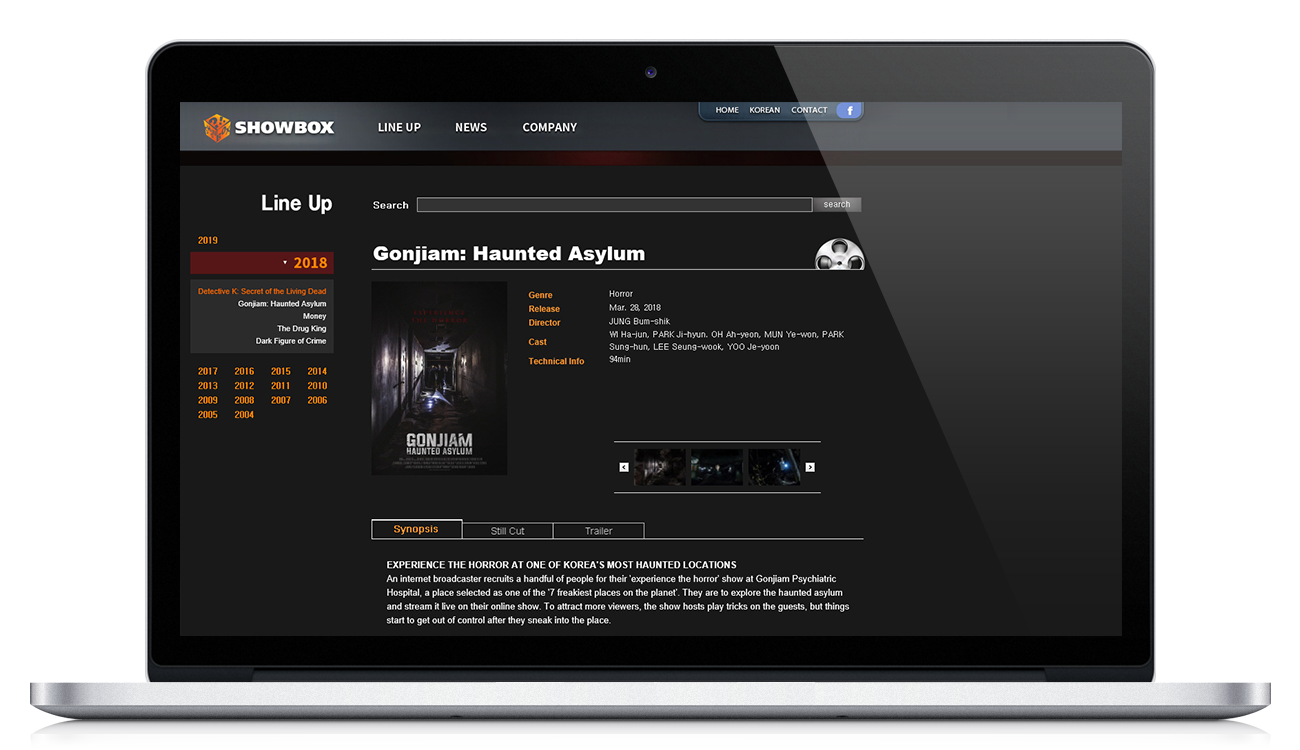Click the search button
Screen dimensions: 1300x750
pyautogui.click(x=837, y=204)
